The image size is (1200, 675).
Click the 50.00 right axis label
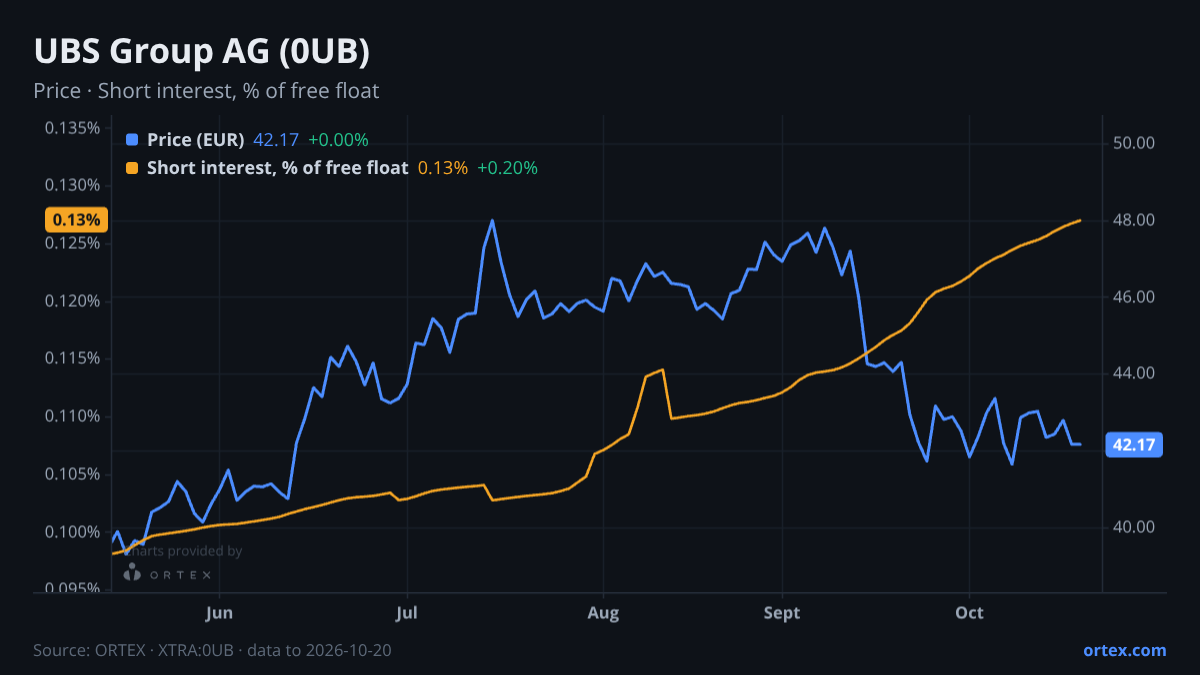click(1134, 143)
